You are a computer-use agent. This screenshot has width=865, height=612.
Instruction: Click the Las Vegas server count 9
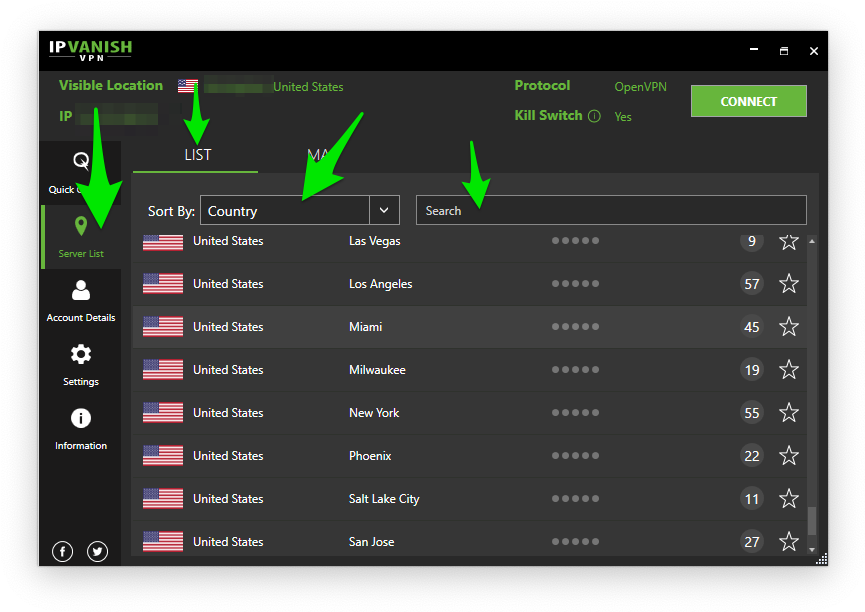click(752, 241)
